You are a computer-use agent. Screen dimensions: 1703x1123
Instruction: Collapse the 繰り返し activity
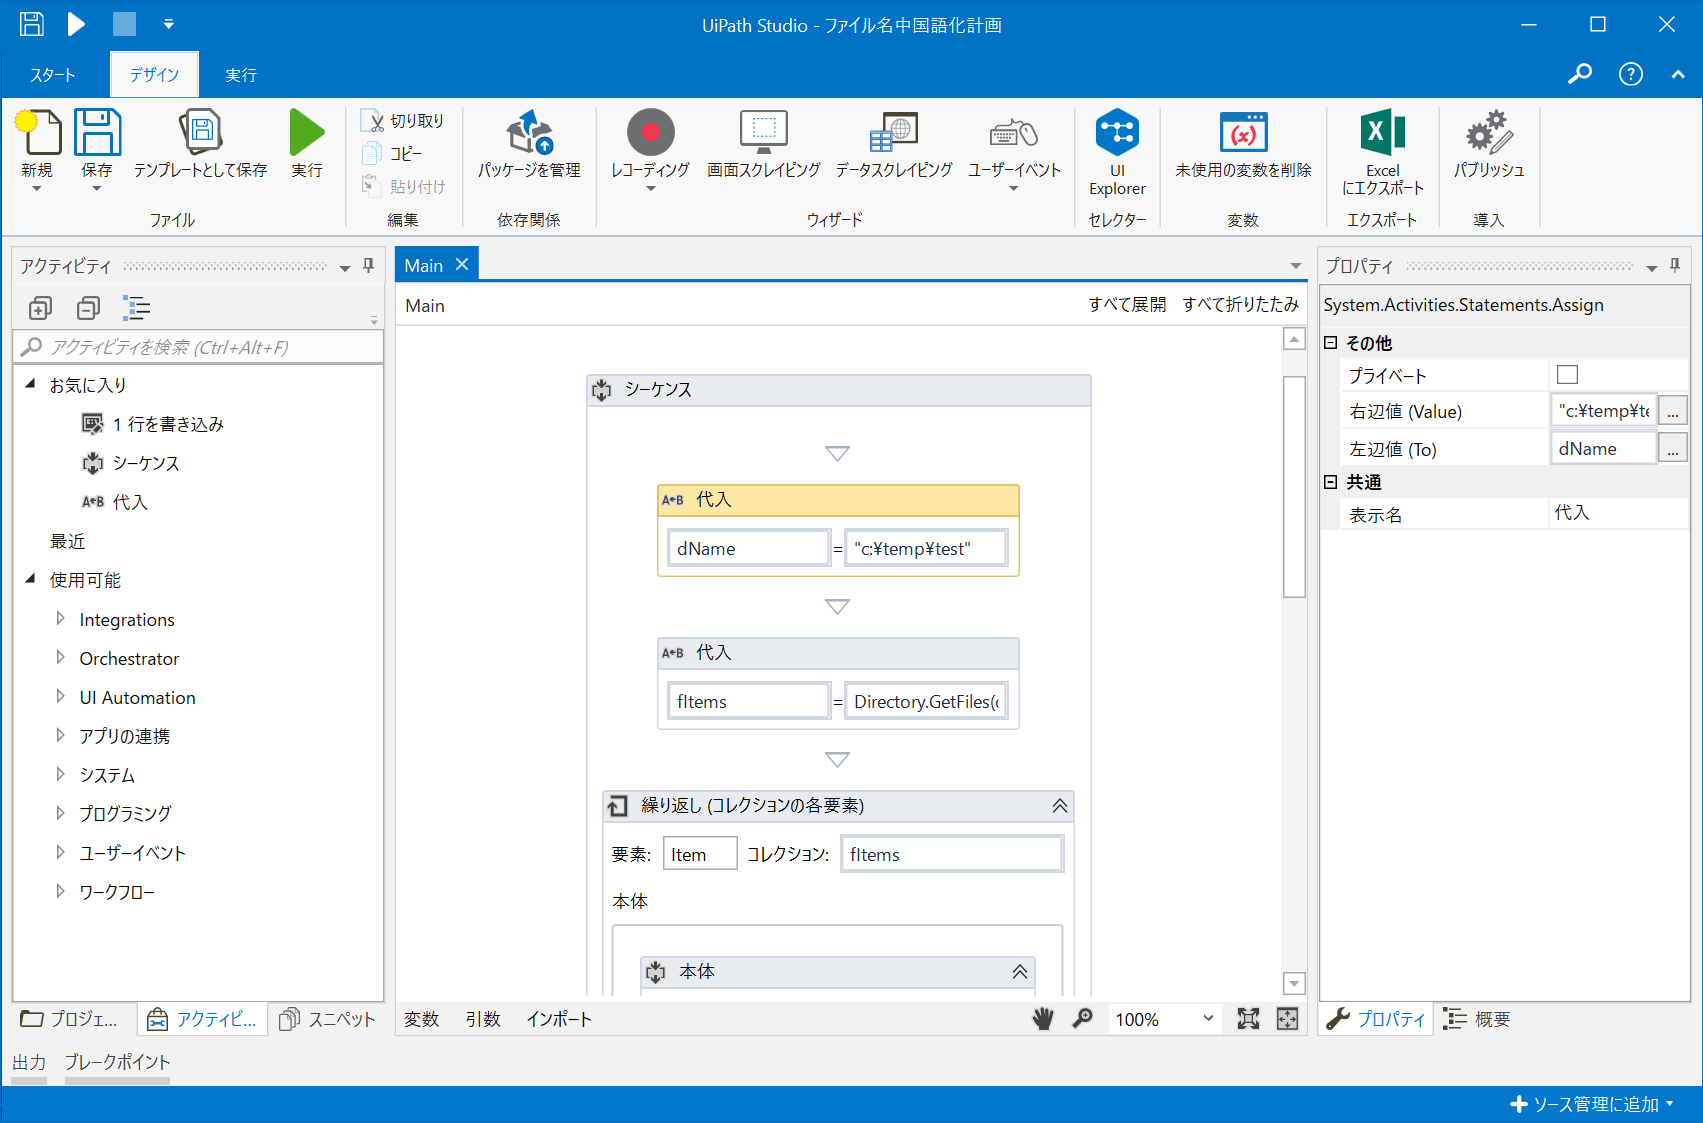click(x=1060, y=806)
